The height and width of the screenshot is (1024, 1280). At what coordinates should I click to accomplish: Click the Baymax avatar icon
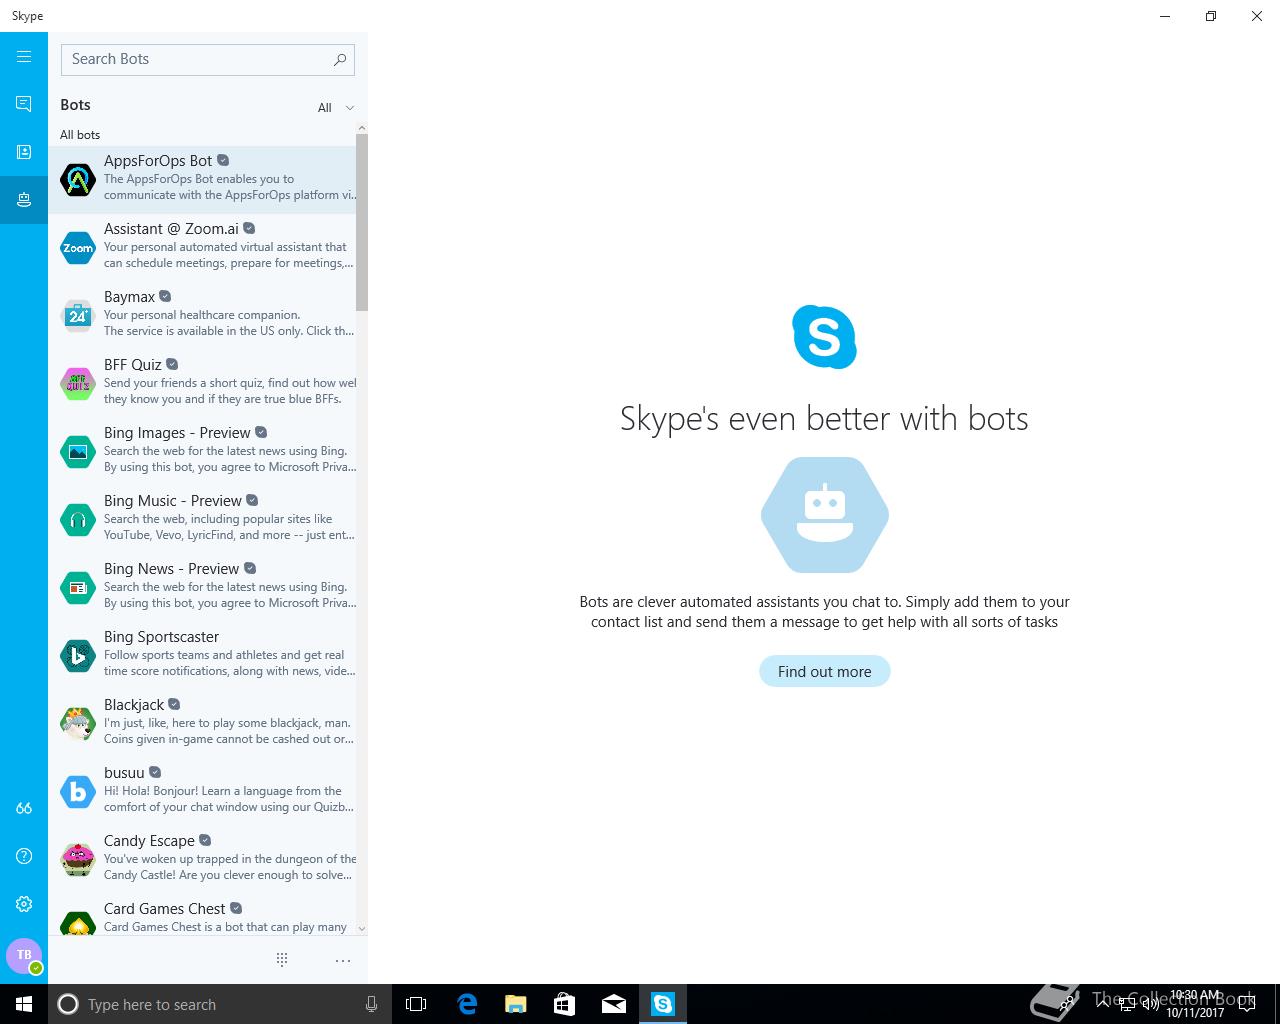pyautogui.click(x=78, y=316)
